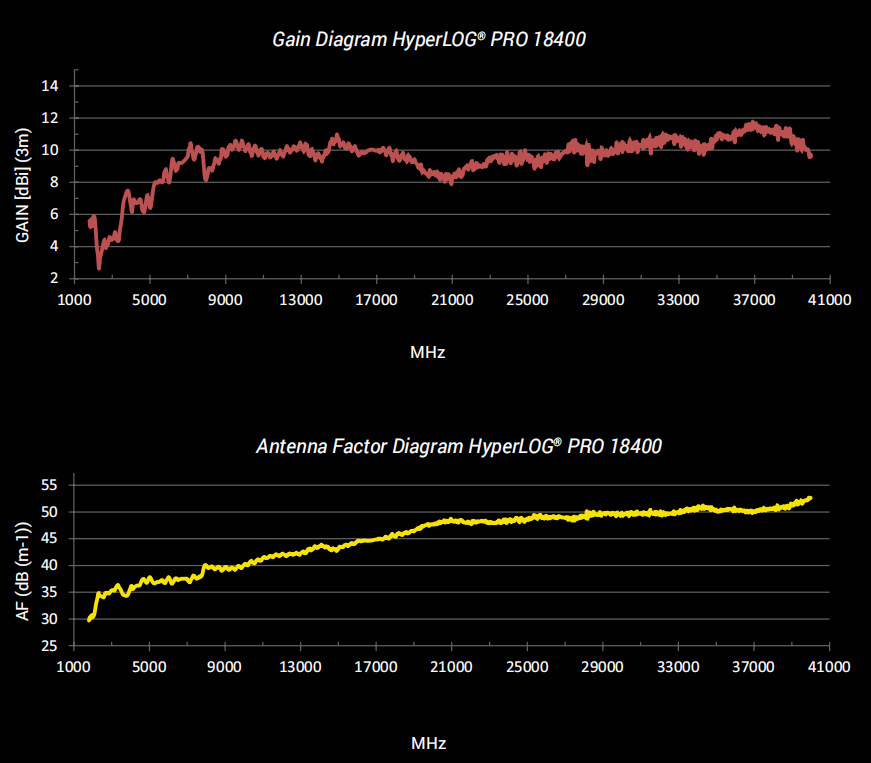Click the 'Gain Diagram HyperLOG PRO 18400' title
871x763 pixels.
pos(429,39)
